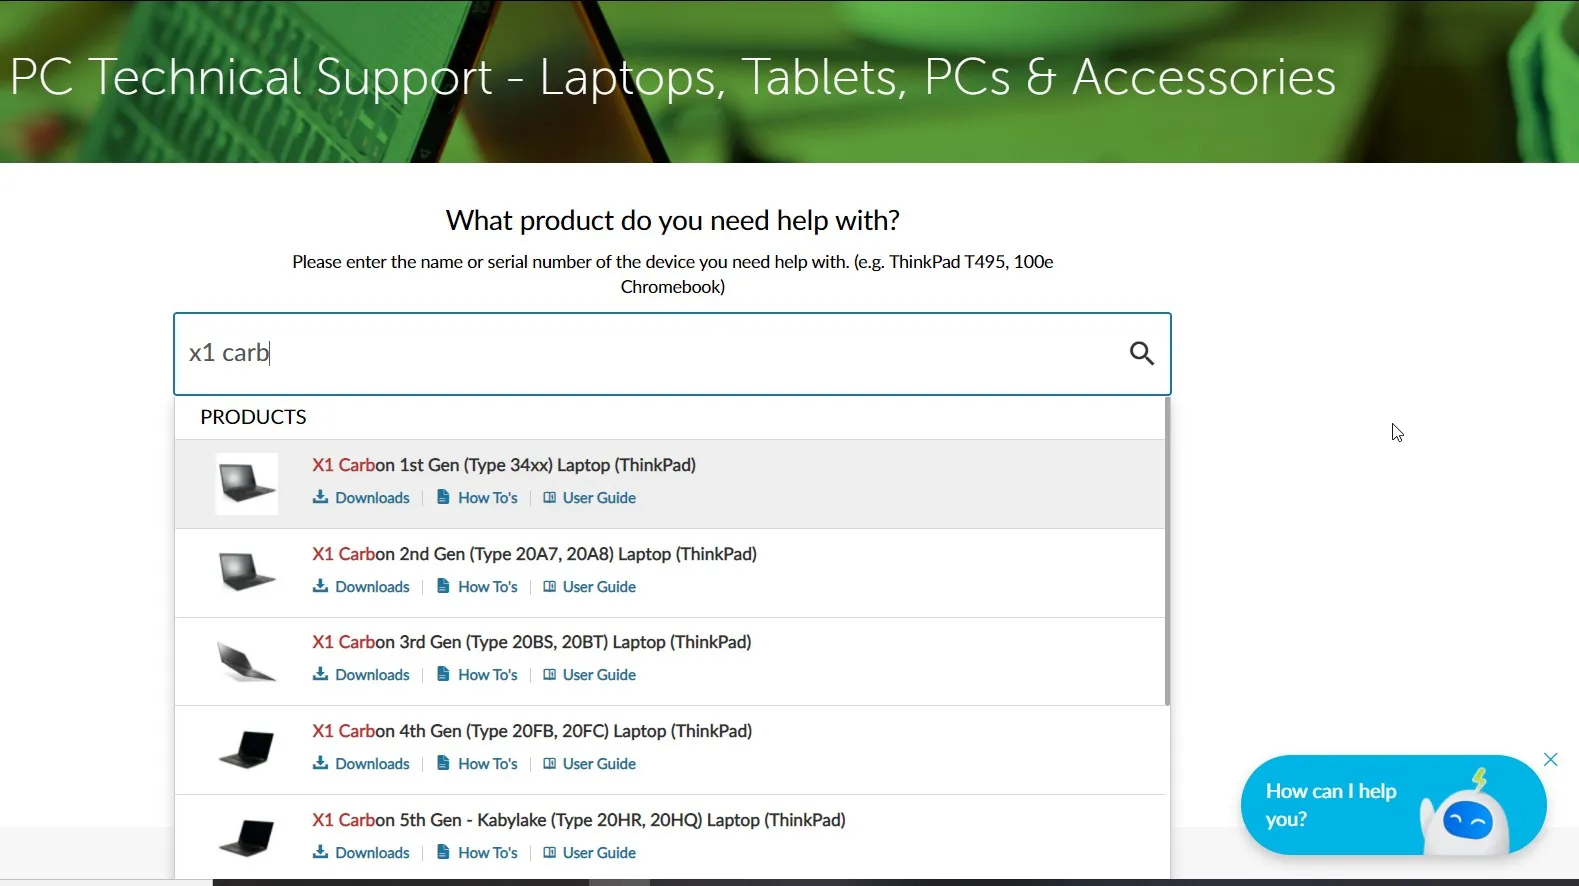Click X1 Carbon 1st Gen laptop thumbnail

point(247,484)
